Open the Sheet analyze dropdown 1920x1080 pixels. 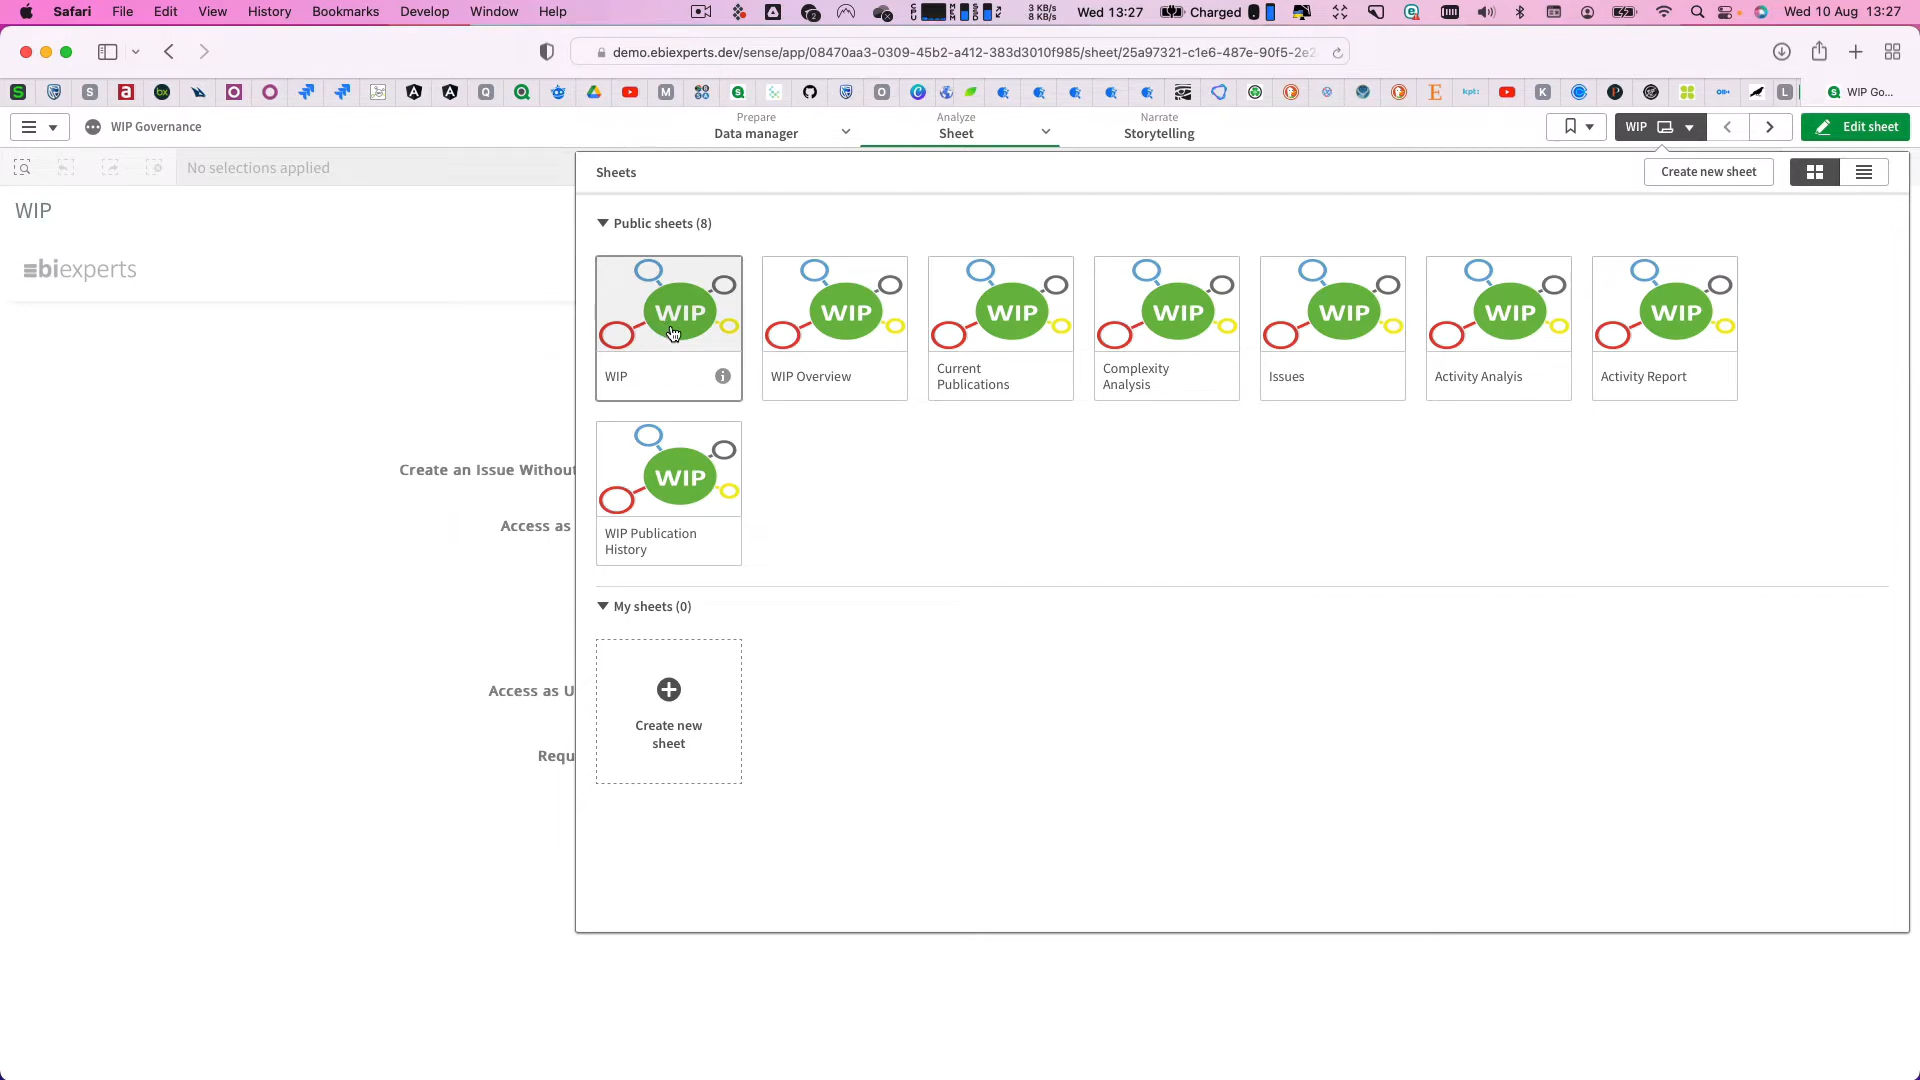click(1044, 132)
